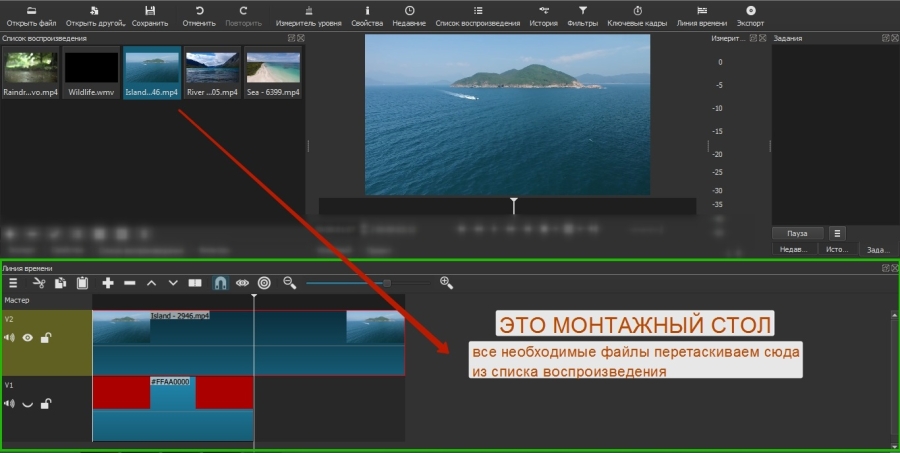Click the ripple target icon in timeline
Viewport: 900px width, 453px height.
264,283
